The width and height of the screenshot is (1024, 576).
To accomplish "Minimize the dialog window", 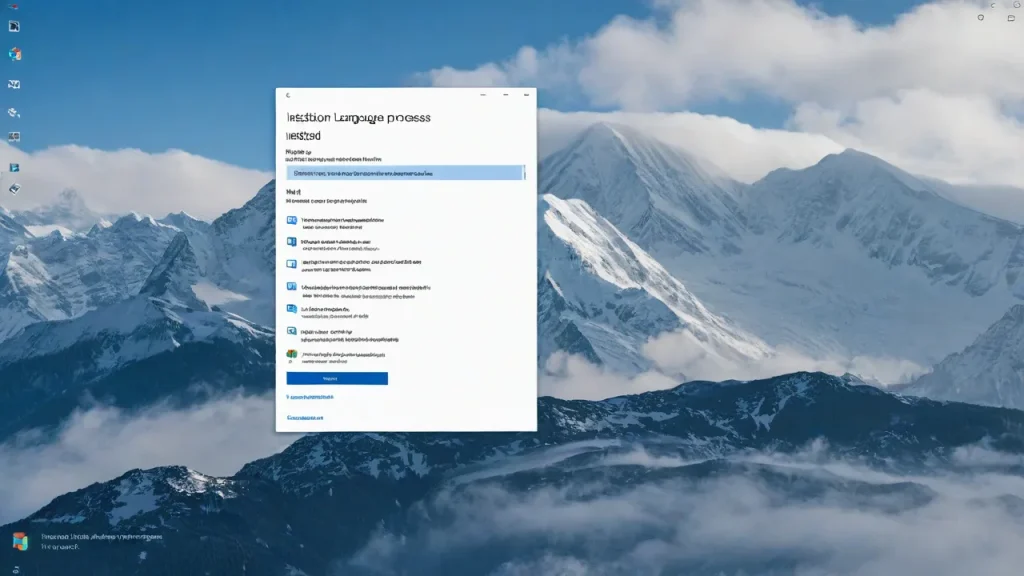I will click(483, 95).
